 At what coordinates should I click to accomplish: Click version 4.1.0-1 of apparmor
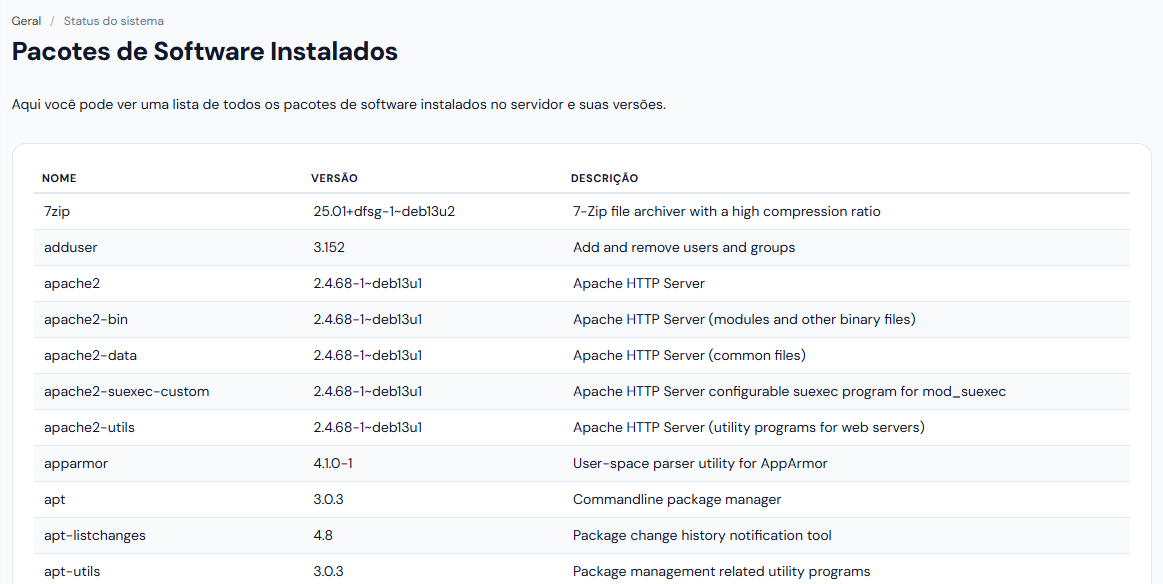(x=333, y=464)
